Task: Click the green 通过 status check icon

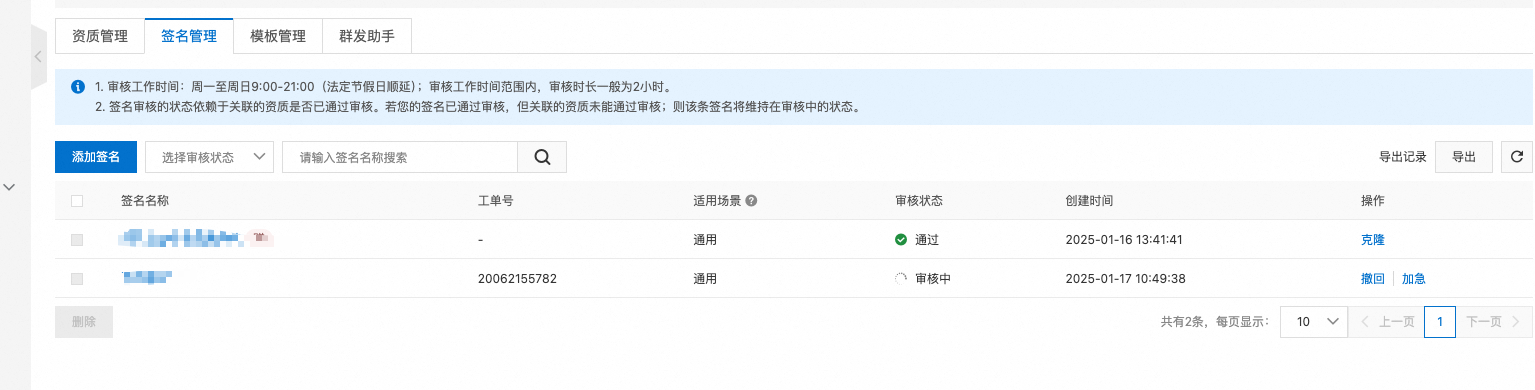Action: pyautogui.click(x=901, y=240)
